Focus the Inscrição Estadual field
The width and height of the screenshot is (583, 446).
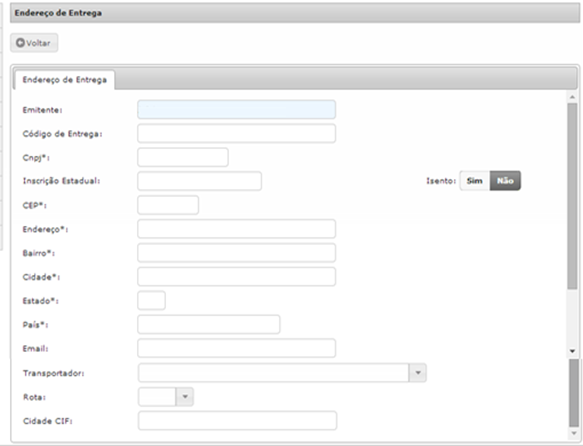click(200, 181)
